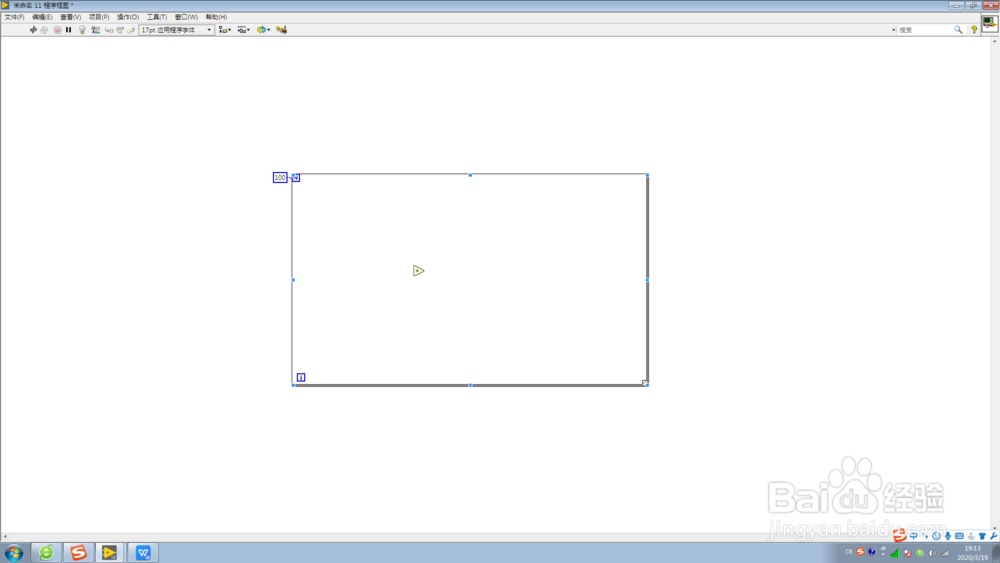Image resolution: width=1000 pixels, height=563 pixels.
Task: Click the search magnifier icon
Action: click(x=958, y=30)
